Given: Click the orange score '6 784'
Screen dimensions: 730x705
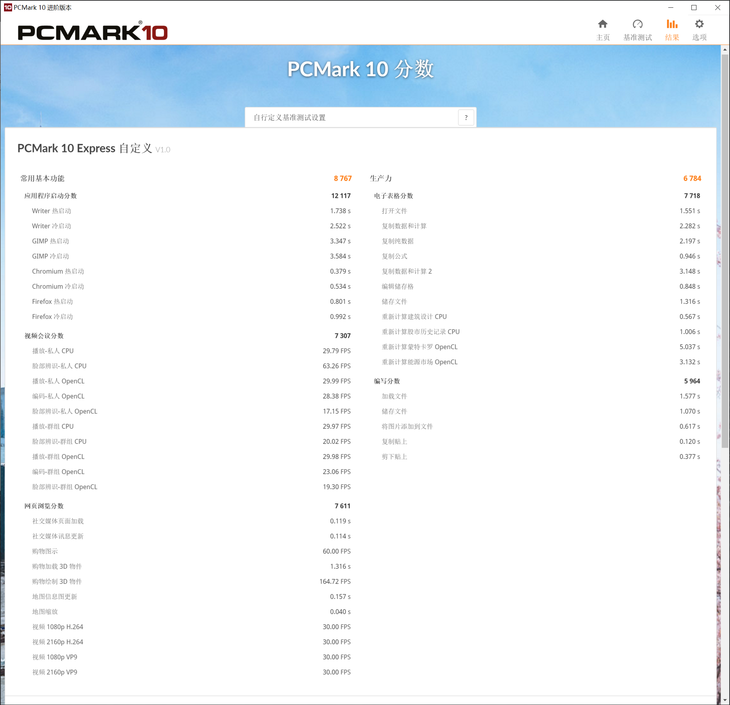Looking at the screenshot, I should coord(692,178).
